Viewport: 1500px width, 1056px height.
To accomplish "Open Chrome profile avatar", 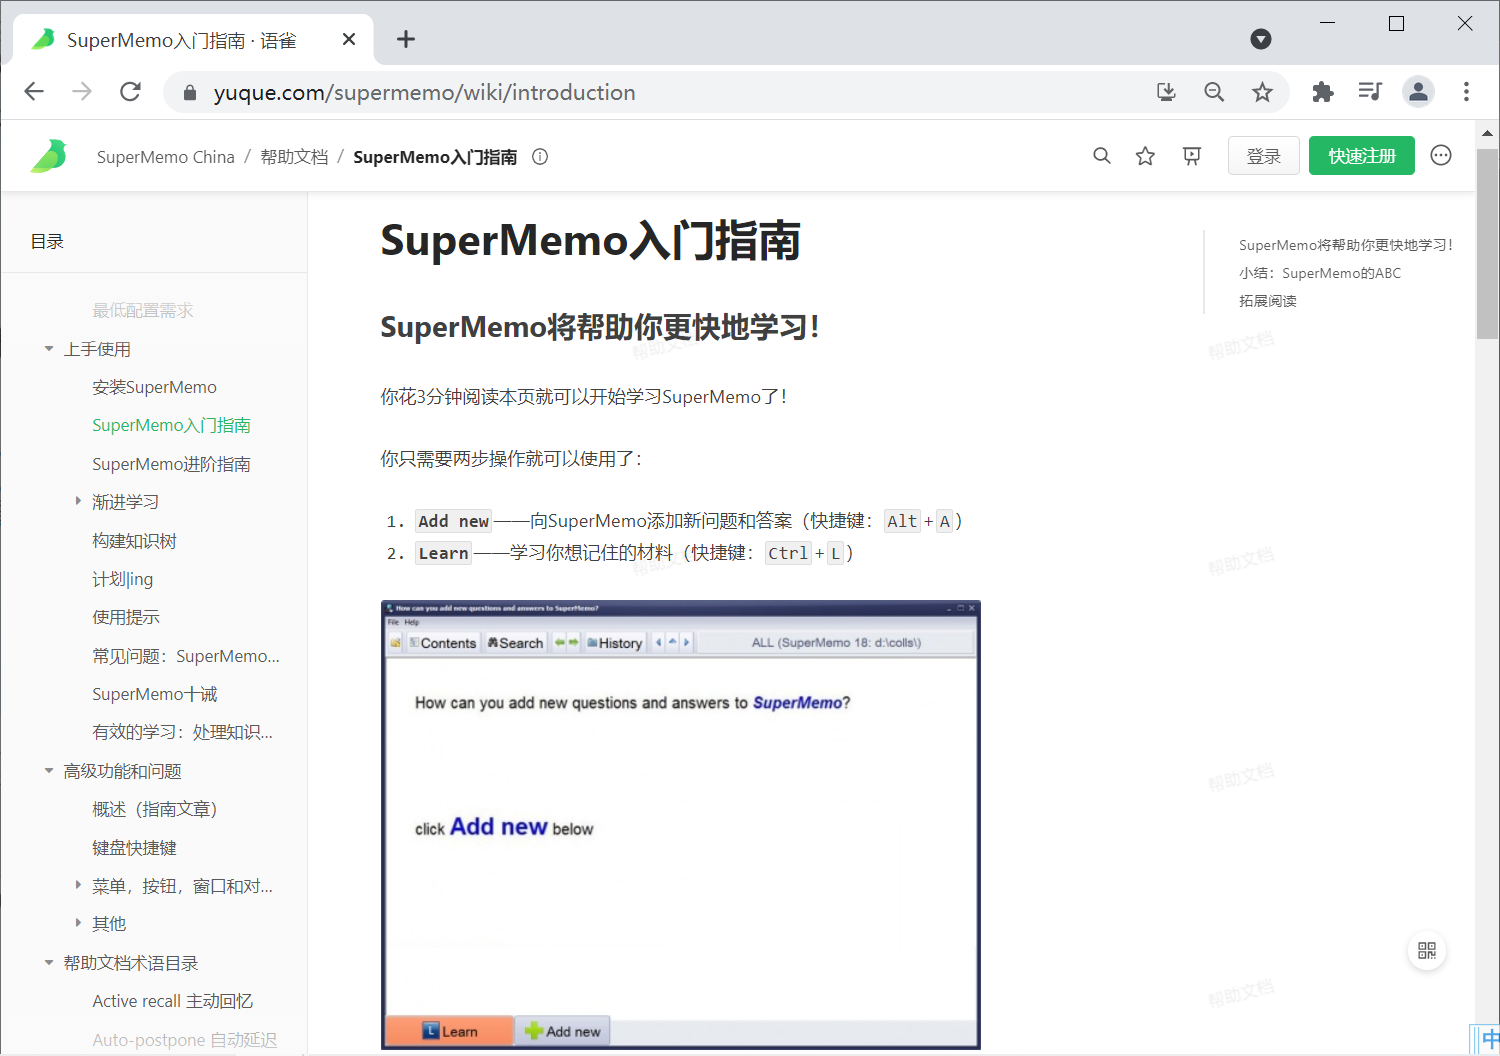I will 1418,92.
